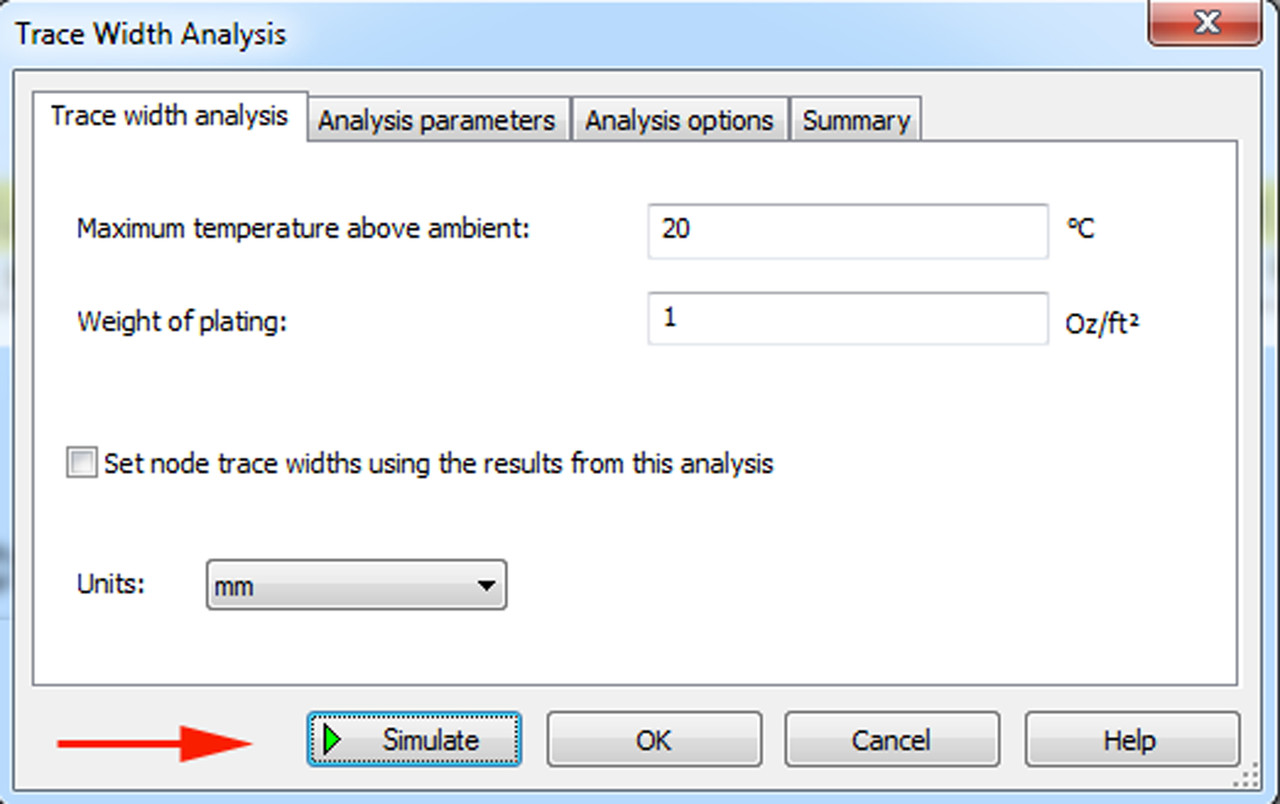This screenshot has height=804, width=1280.
Task: Run the analysis with the Simulate button
Action: tap(414, 740)
